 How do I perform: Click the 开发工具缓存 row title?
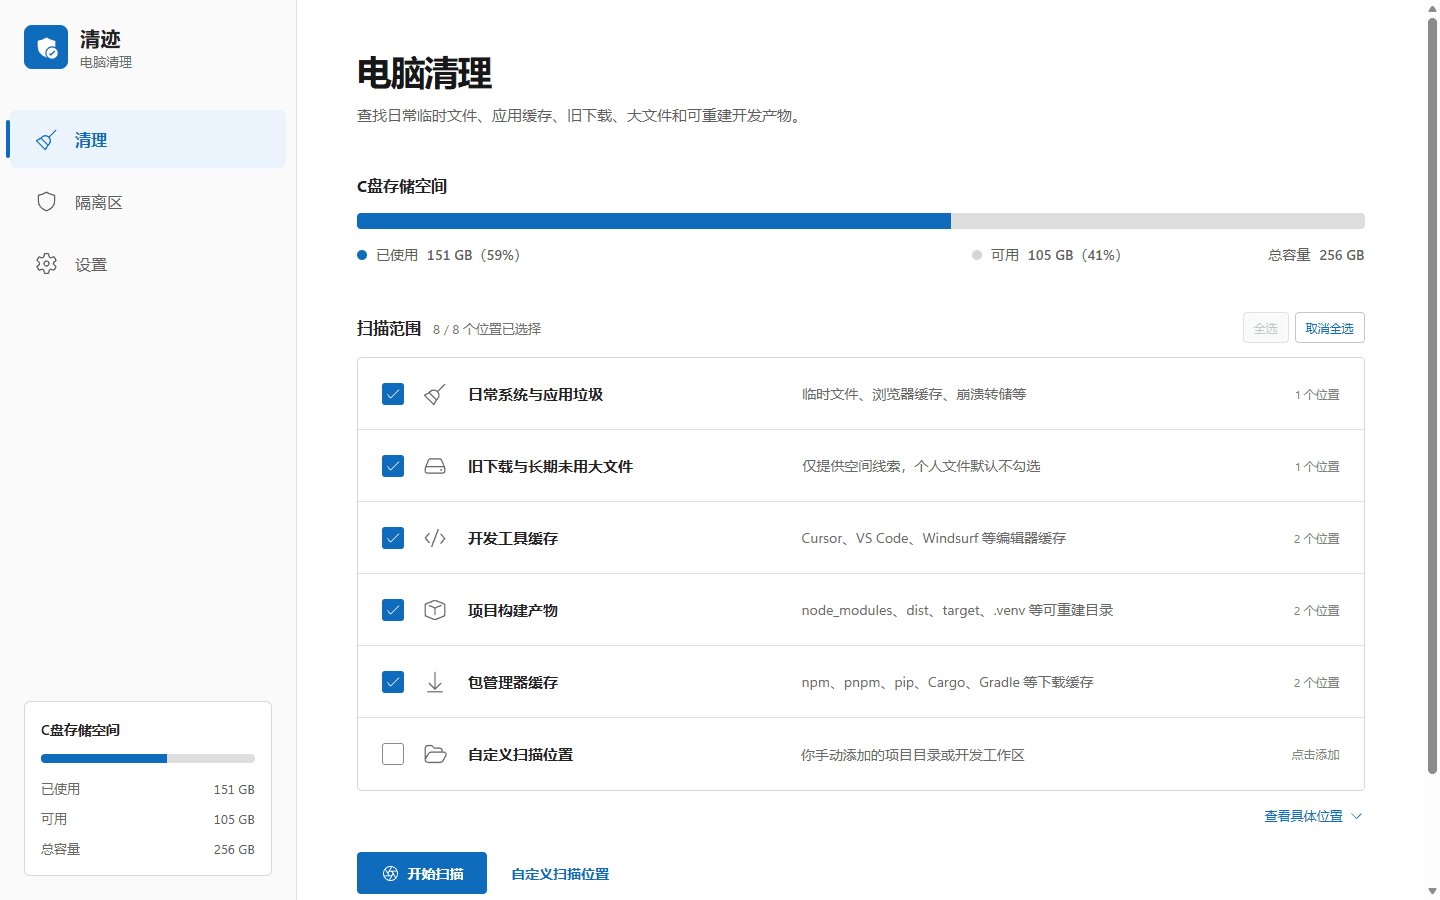(513, 538)
